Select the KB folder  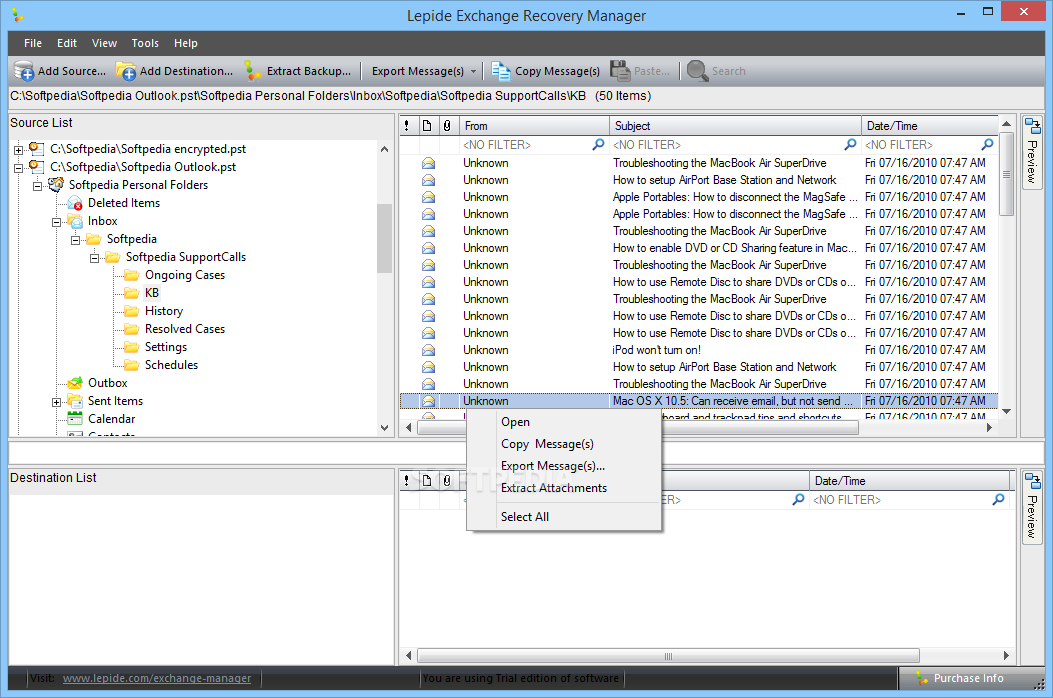[x=152, y=293]
